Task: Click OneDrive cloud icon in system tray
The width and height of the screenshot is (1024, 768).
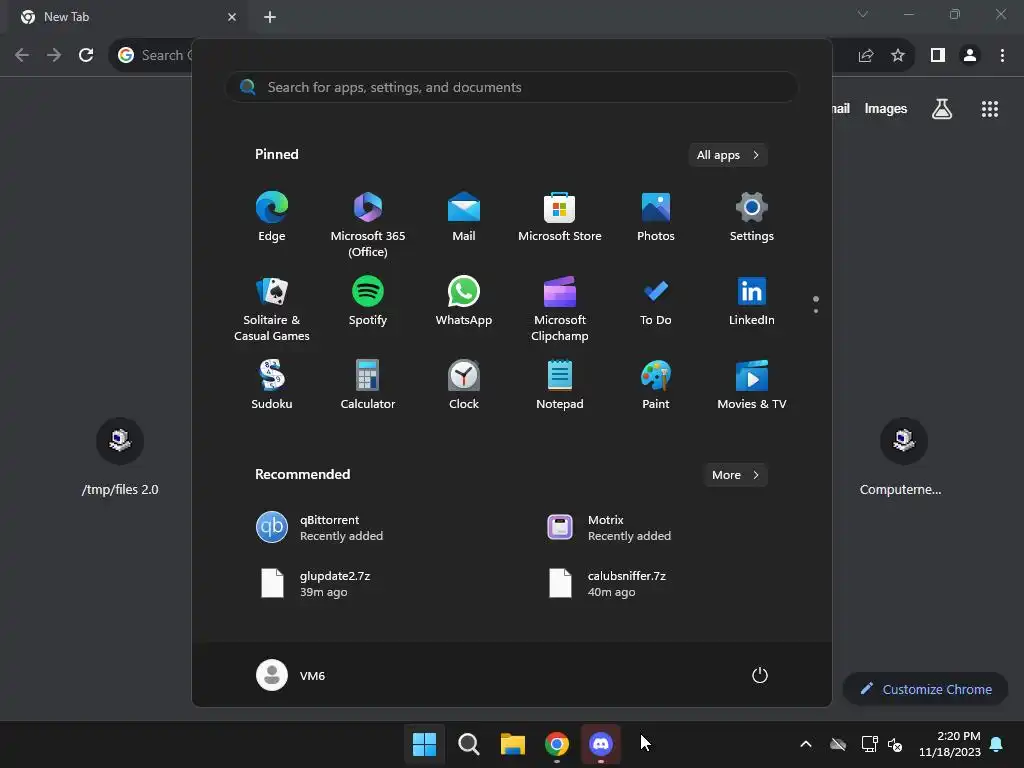Action: [x=838, y=744]
